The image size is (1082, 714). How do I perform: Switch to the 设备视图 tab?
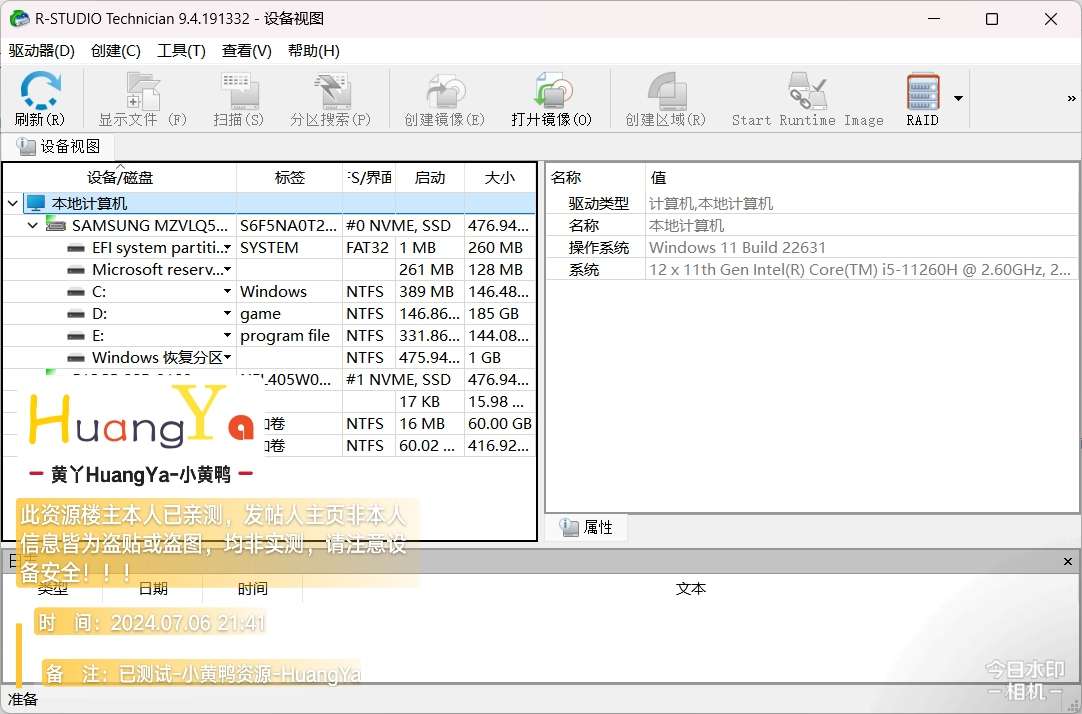coord(59,146)
